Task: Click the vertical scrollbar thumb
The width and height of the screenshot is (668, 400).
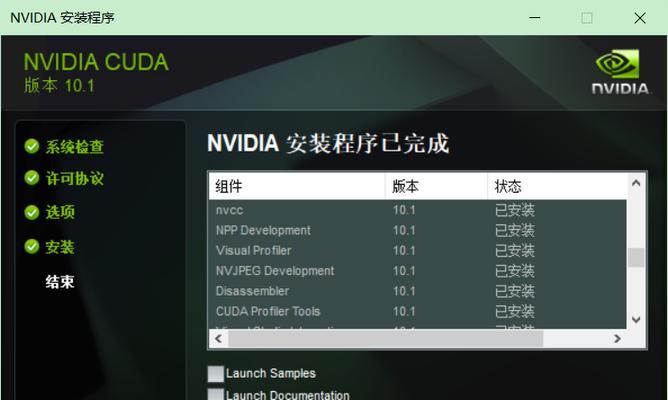Action: pos(636,257)
